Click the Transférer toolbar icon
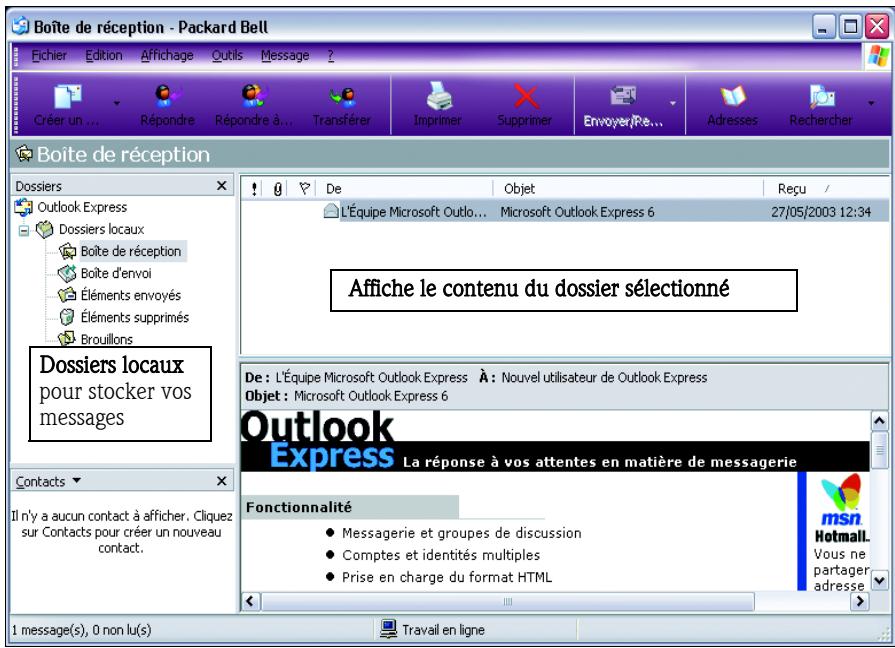 (342, 96)
